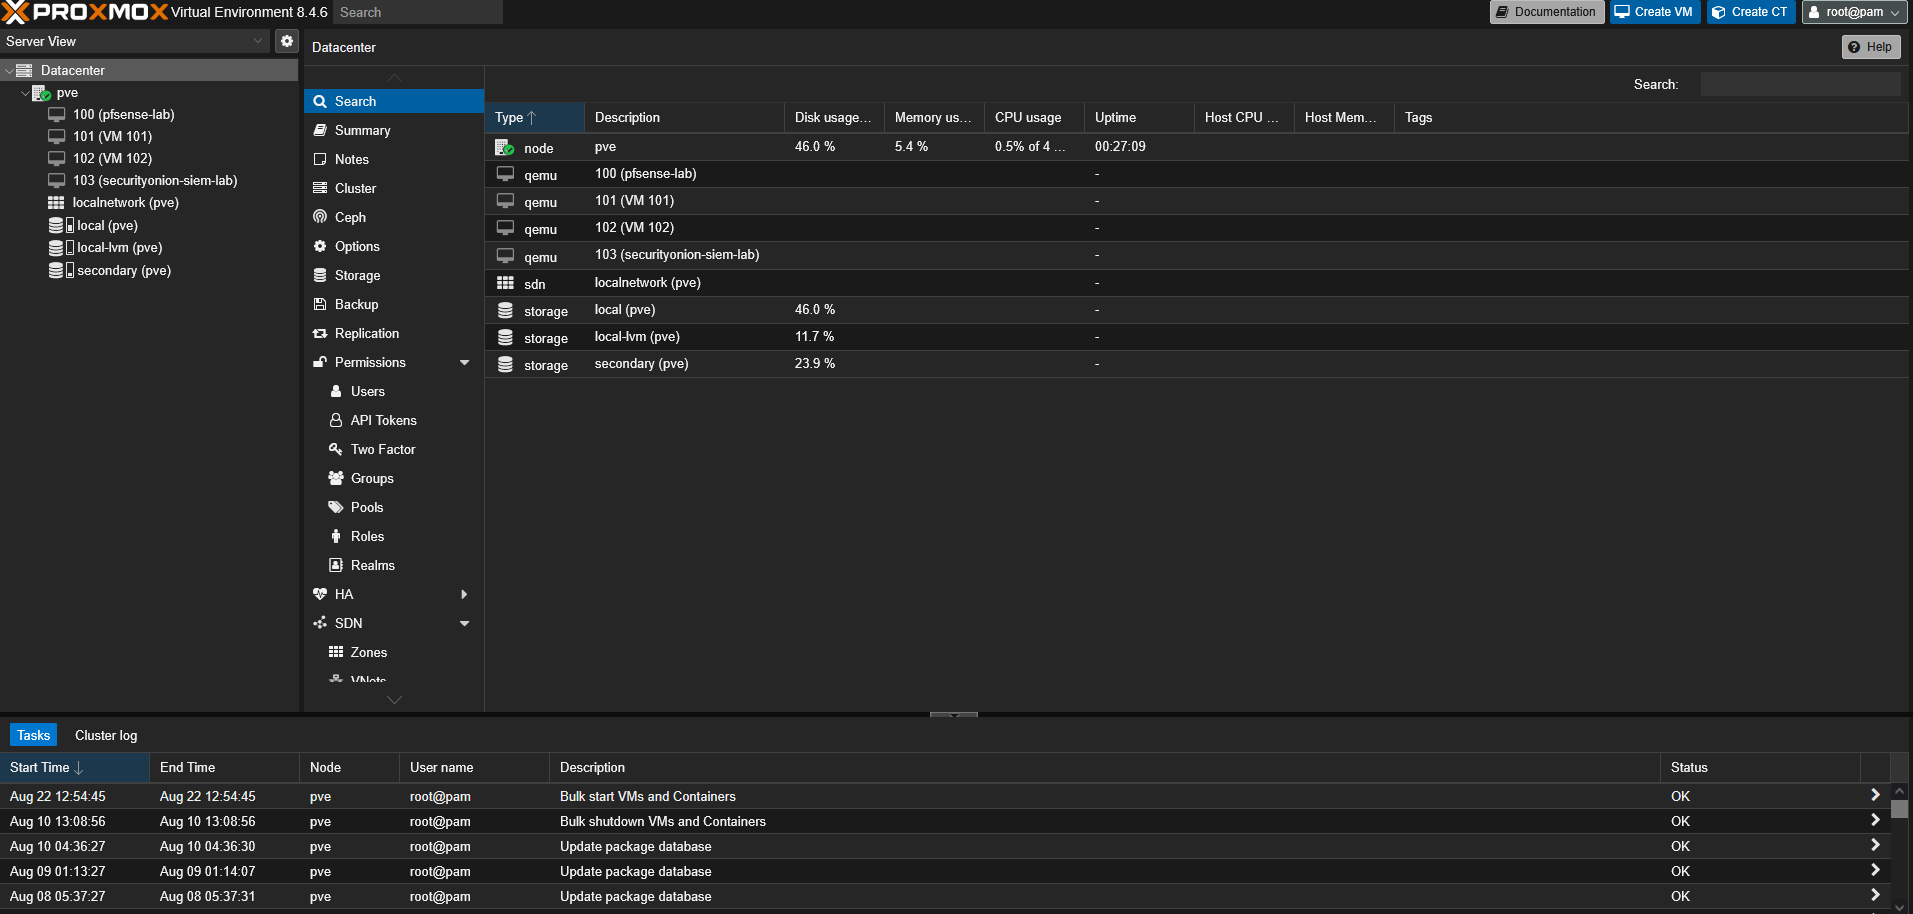Screen dimensions: 1913x914
Task: Select Ceph in the Datacenter menu
Action: pyautogui.click(x=350, y=217)
